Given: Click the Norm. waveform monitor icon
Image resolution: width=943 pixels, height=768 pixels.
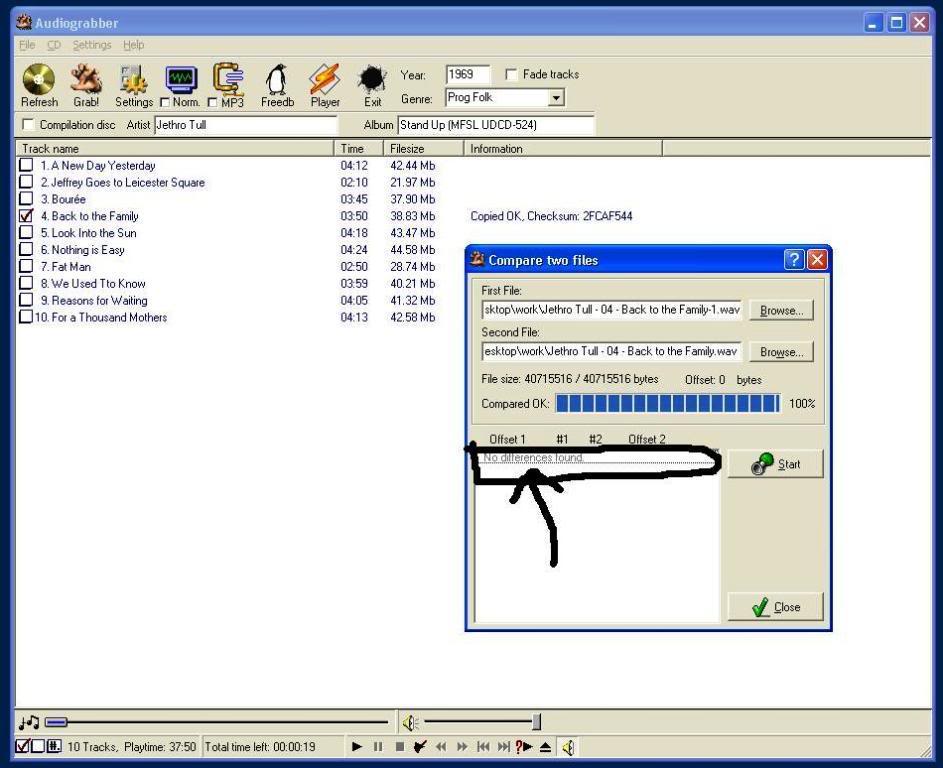Looking at the screenshot, I should pos(182,79).
